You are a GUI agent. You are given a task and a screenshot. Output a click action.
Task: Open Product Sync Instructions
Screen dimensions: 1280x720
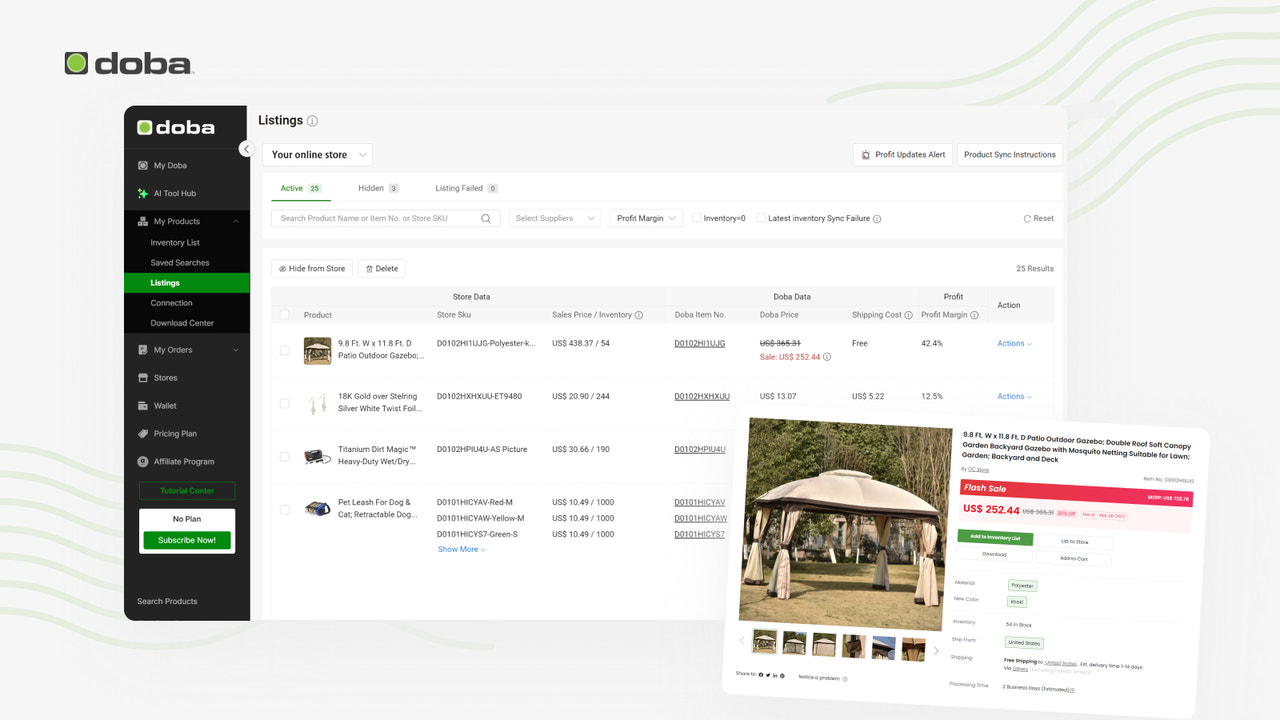(1010, 155)
